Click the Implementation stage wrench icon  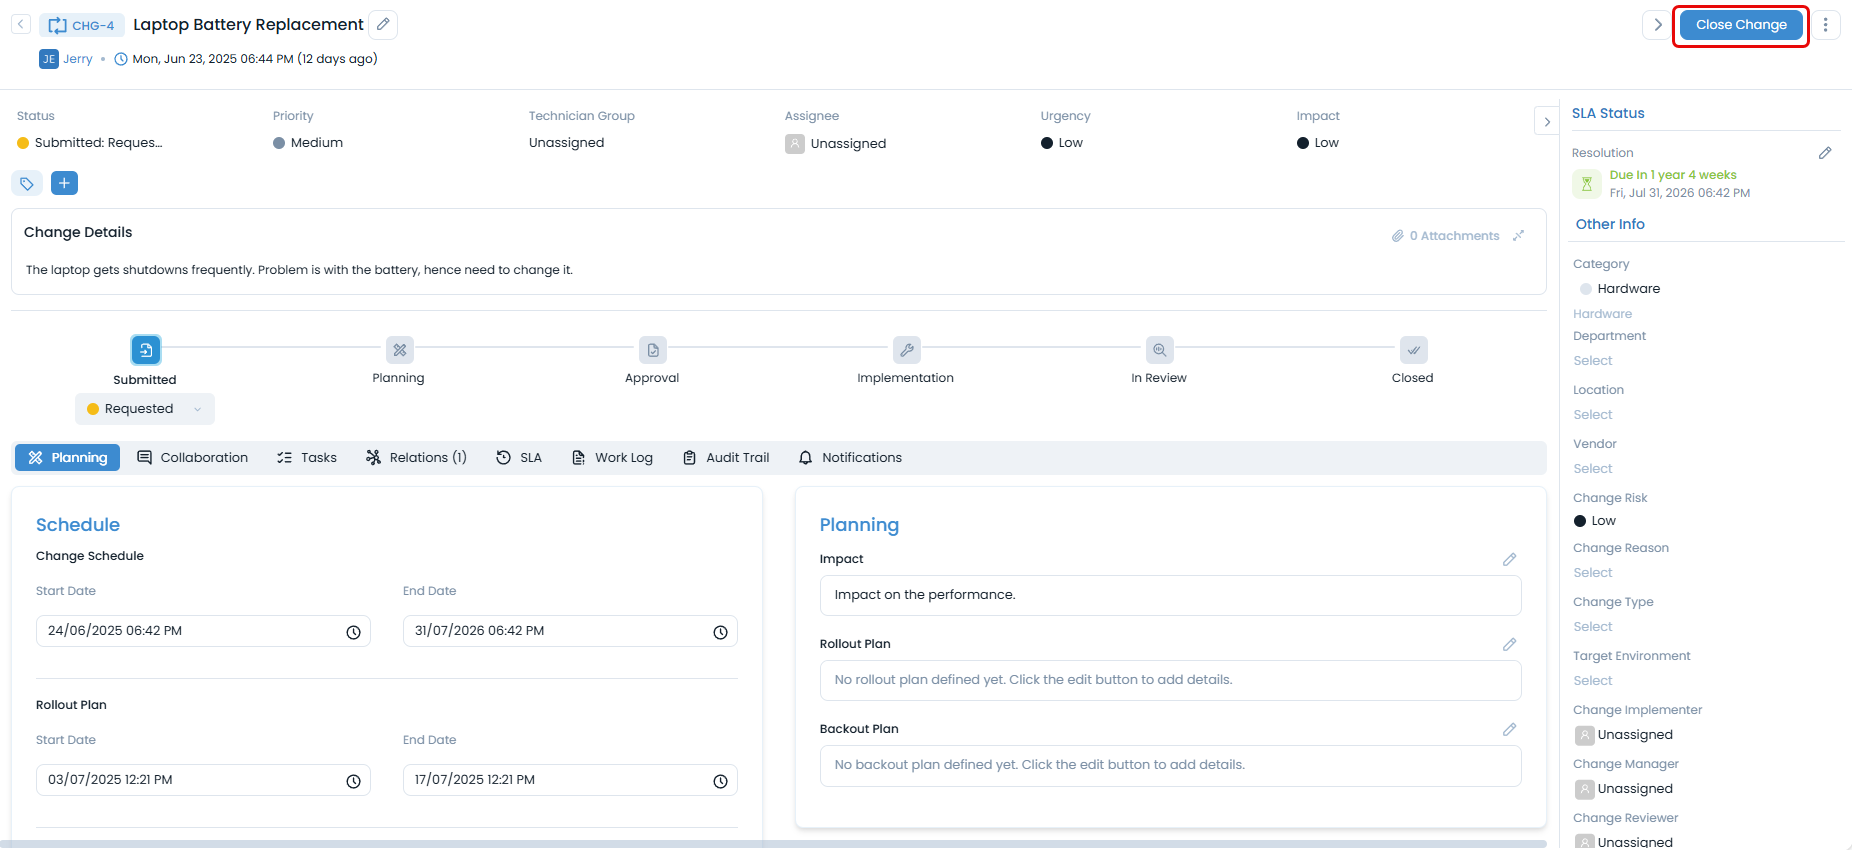tap(906, 350)
